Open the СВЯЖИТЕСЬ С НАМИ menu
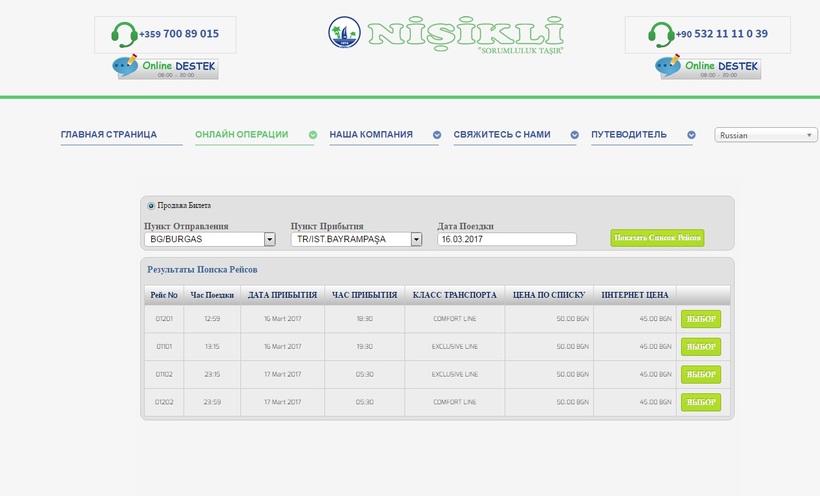The height and width of the screenshot is (496, 820). point(502,135)
